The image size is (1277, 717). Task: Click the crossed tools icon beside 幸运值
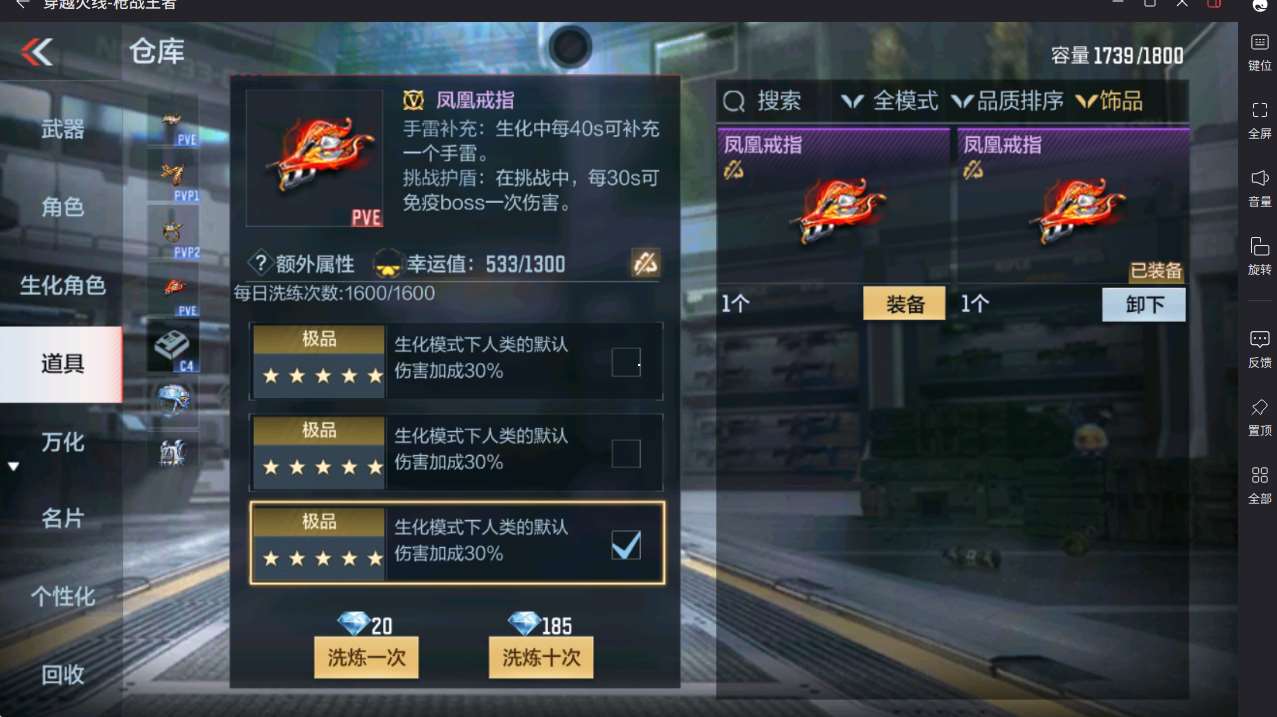click(x=645, y=263)
